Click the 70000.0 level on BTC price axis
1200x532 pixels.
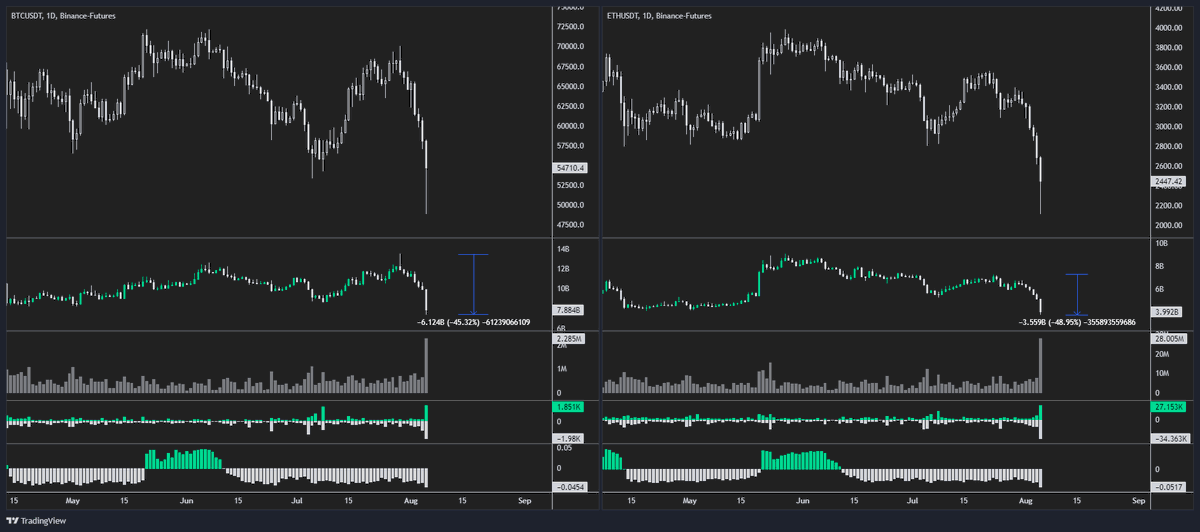571,47
